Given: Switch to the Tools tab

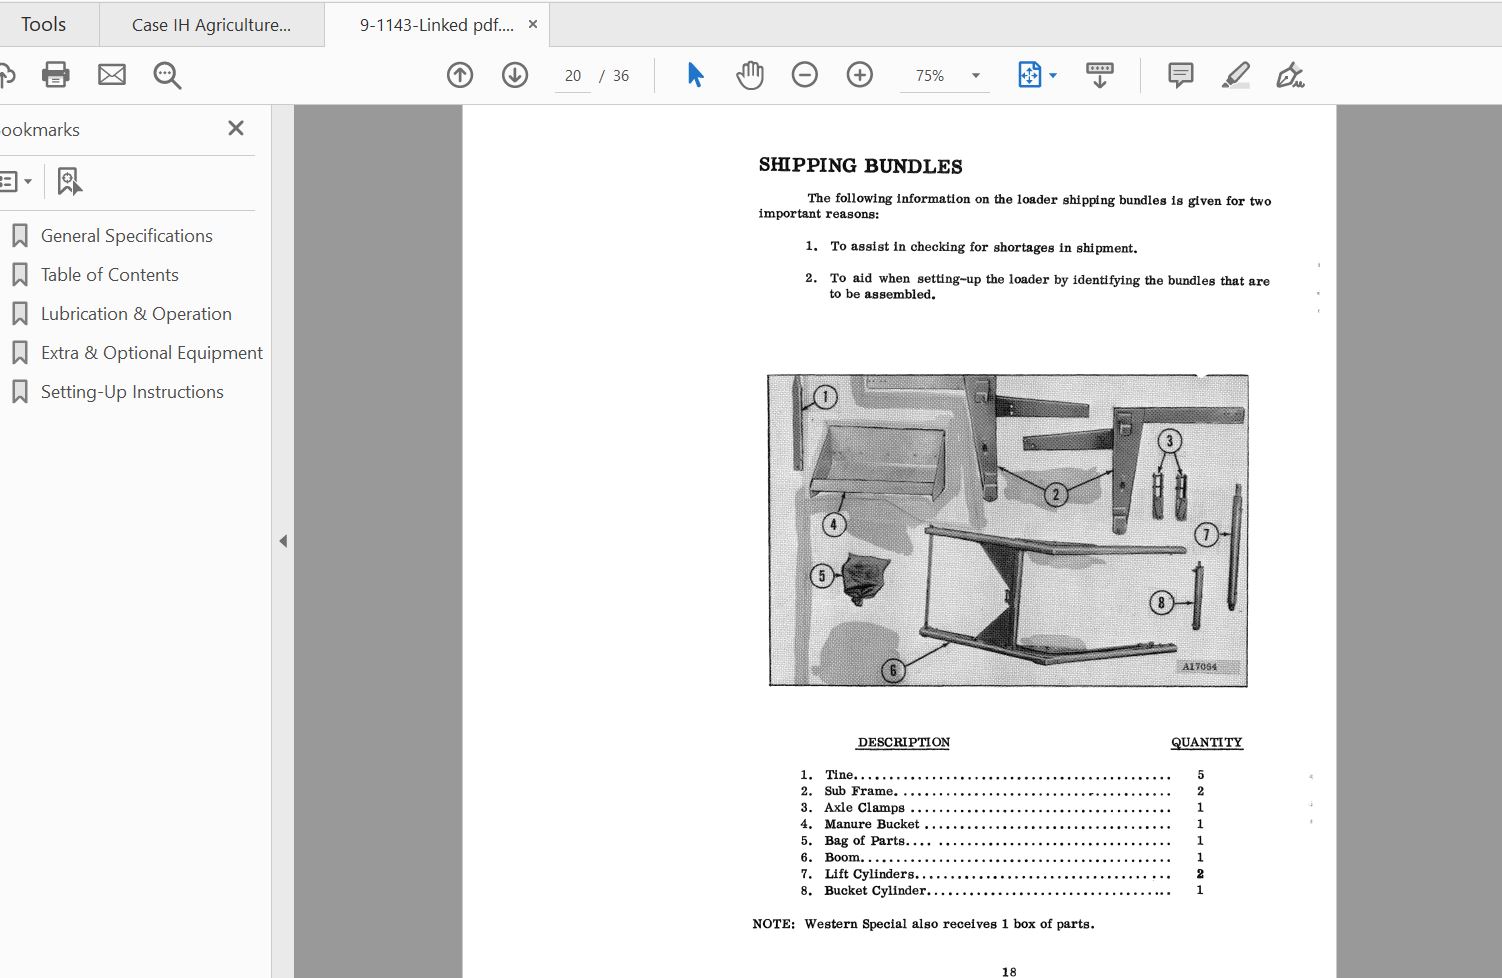Looking at the screenshot, I should (44, 23).
